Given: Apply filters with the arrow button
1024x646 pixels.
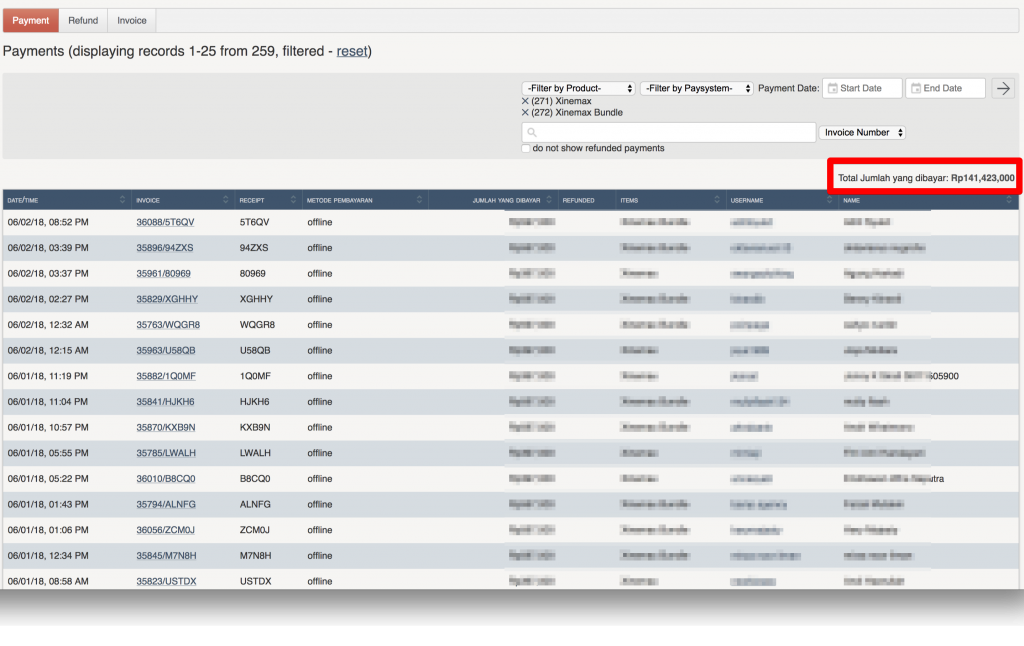Looking at the screenshot, I should coord(1003,88).
